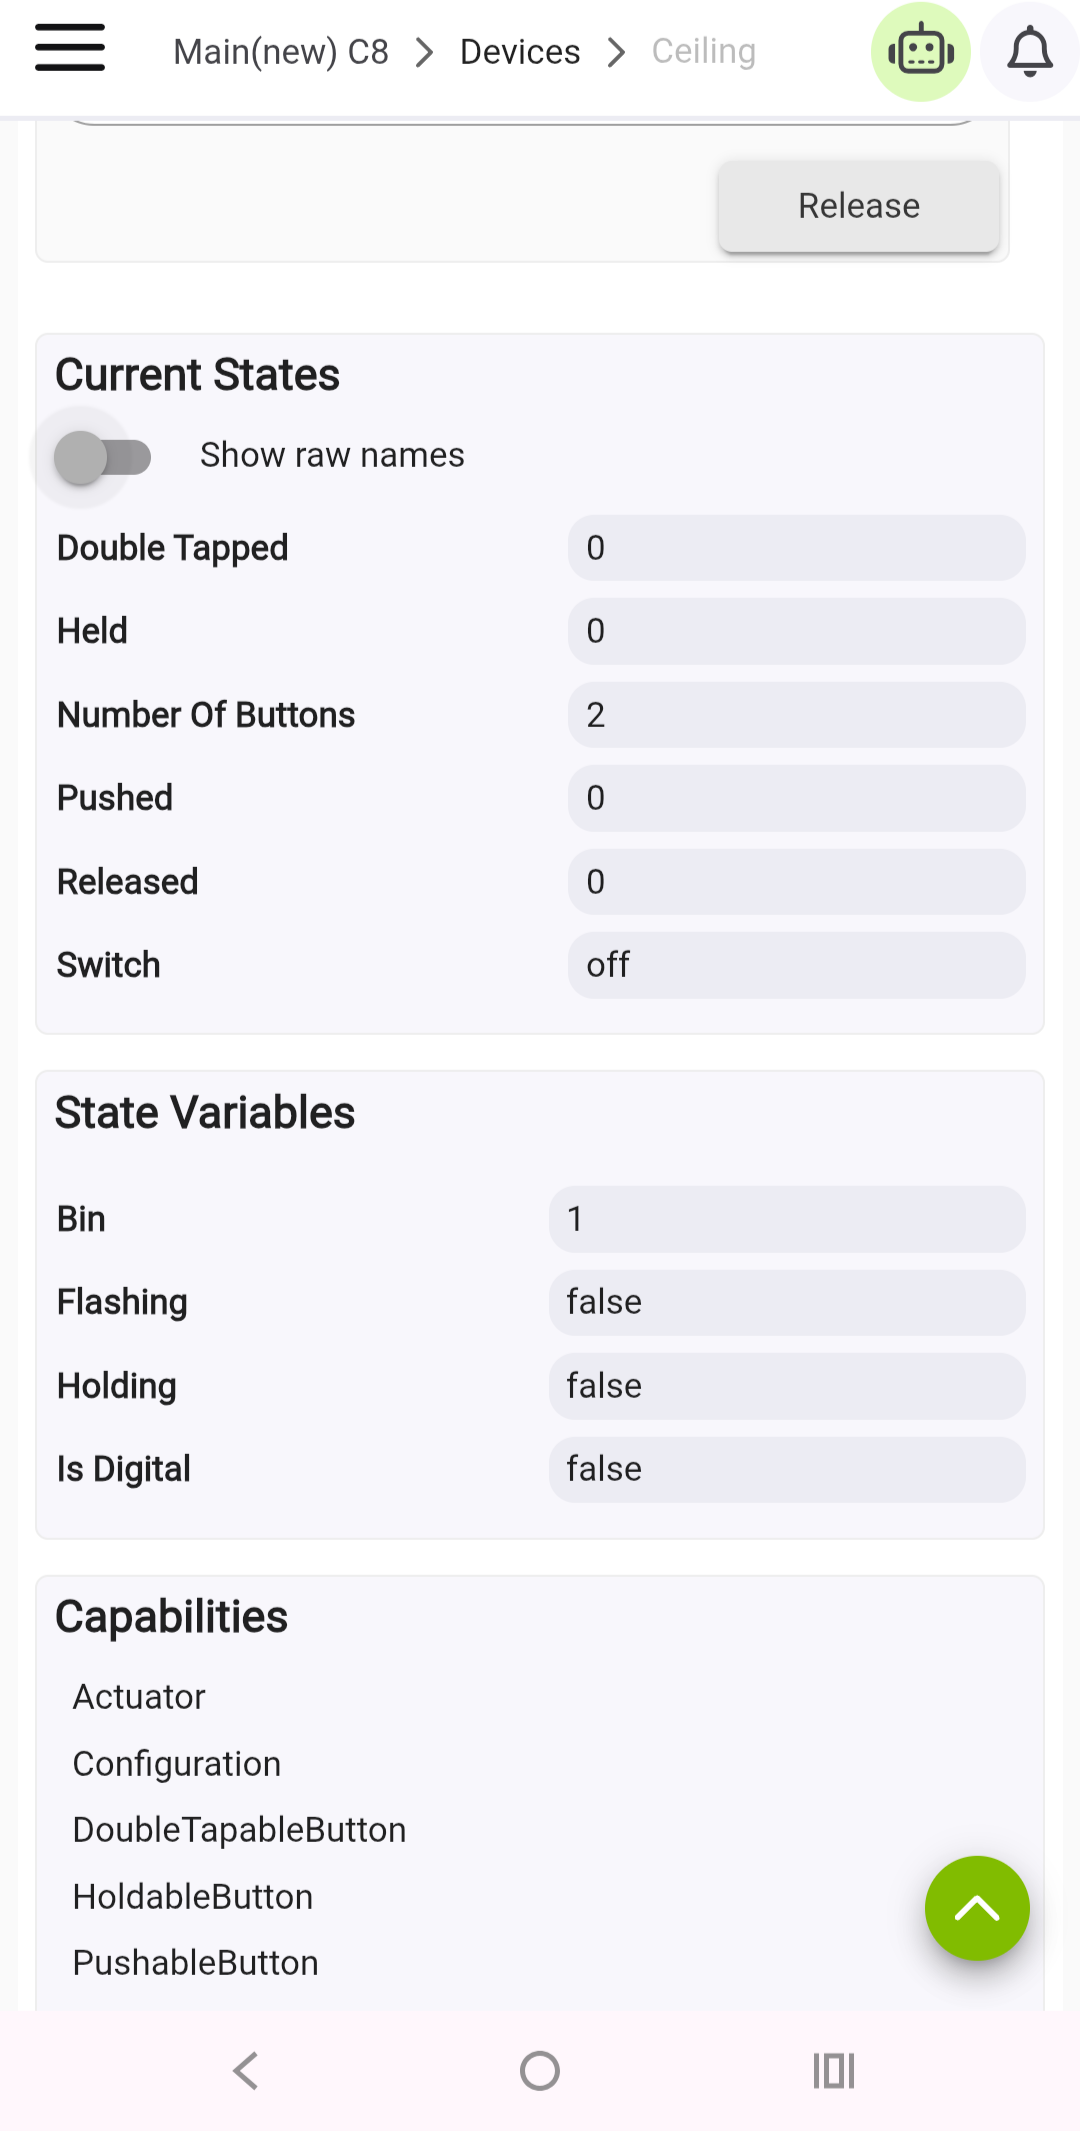Click the Number Of Buttons value field
The image size is (1080, 2131).
point(797,715)
